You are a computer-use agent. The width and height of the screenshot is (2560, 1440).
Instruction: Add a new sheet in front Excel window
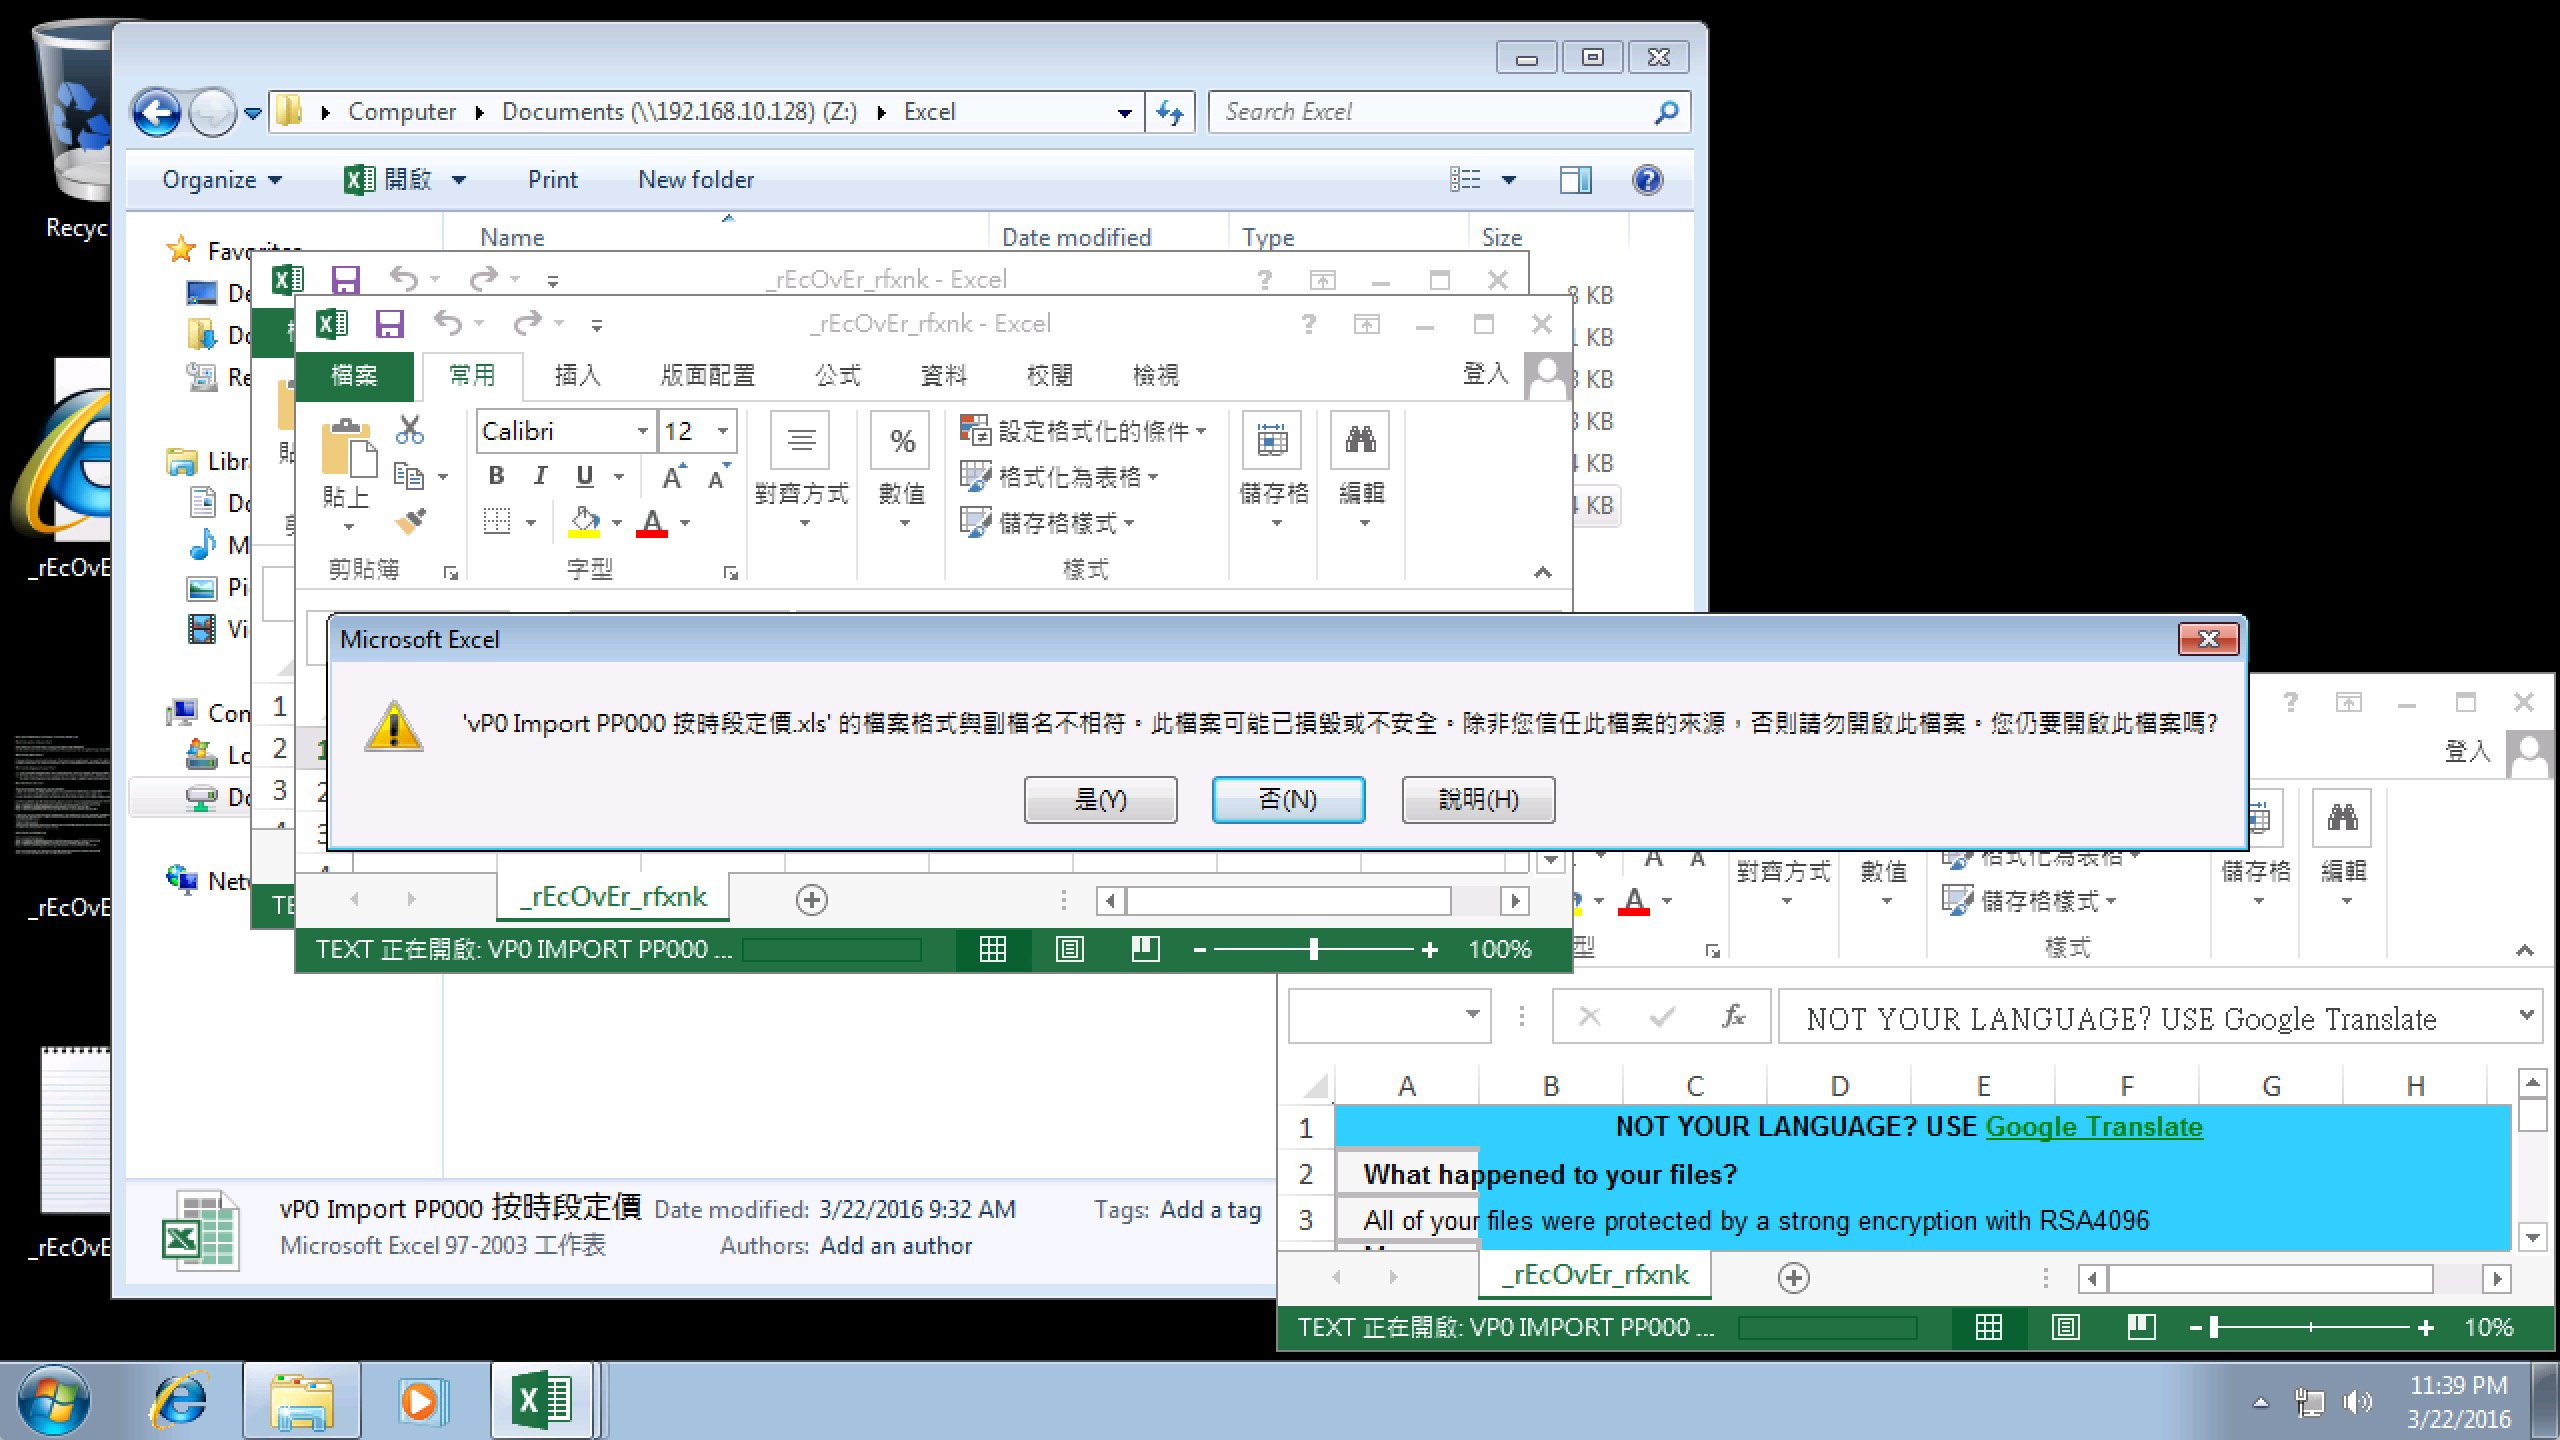pyautogui.click(x=811, y=900)
